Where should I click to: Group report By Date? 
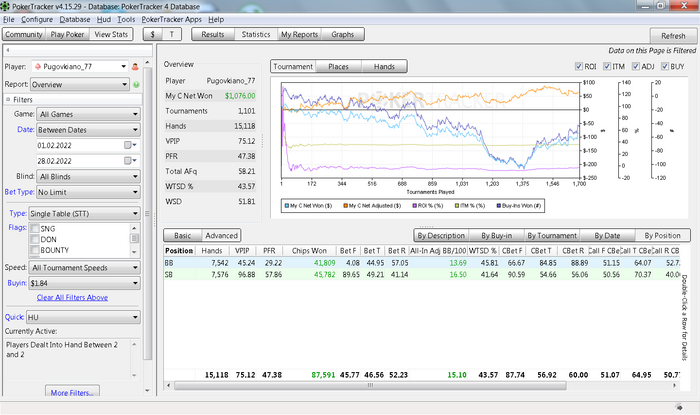pyautogui.click(x=607, y=236)
